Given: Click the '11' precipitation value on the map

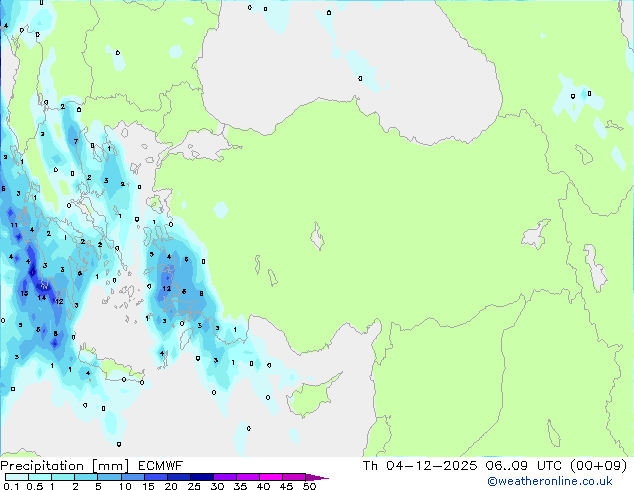Looking at the screenshot, I should 14,225.
